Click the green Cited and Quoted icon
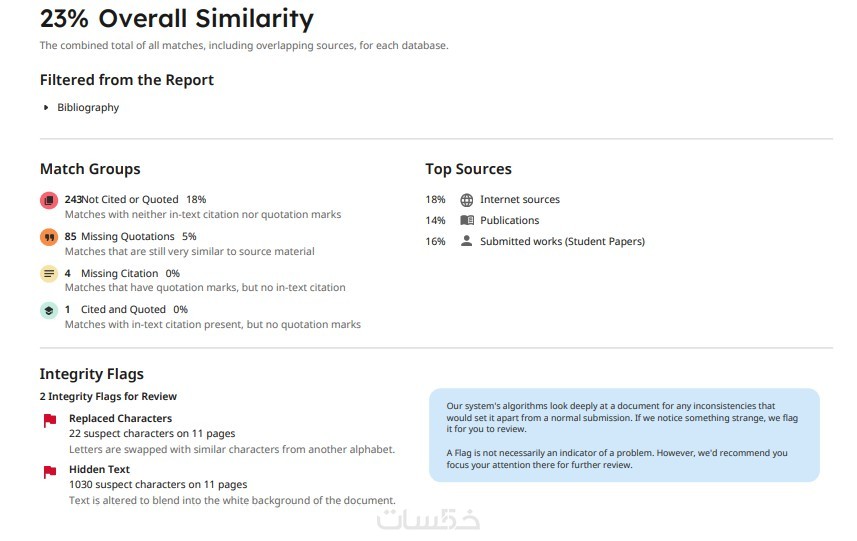857x541 pixels. click(x=49, y=310)
